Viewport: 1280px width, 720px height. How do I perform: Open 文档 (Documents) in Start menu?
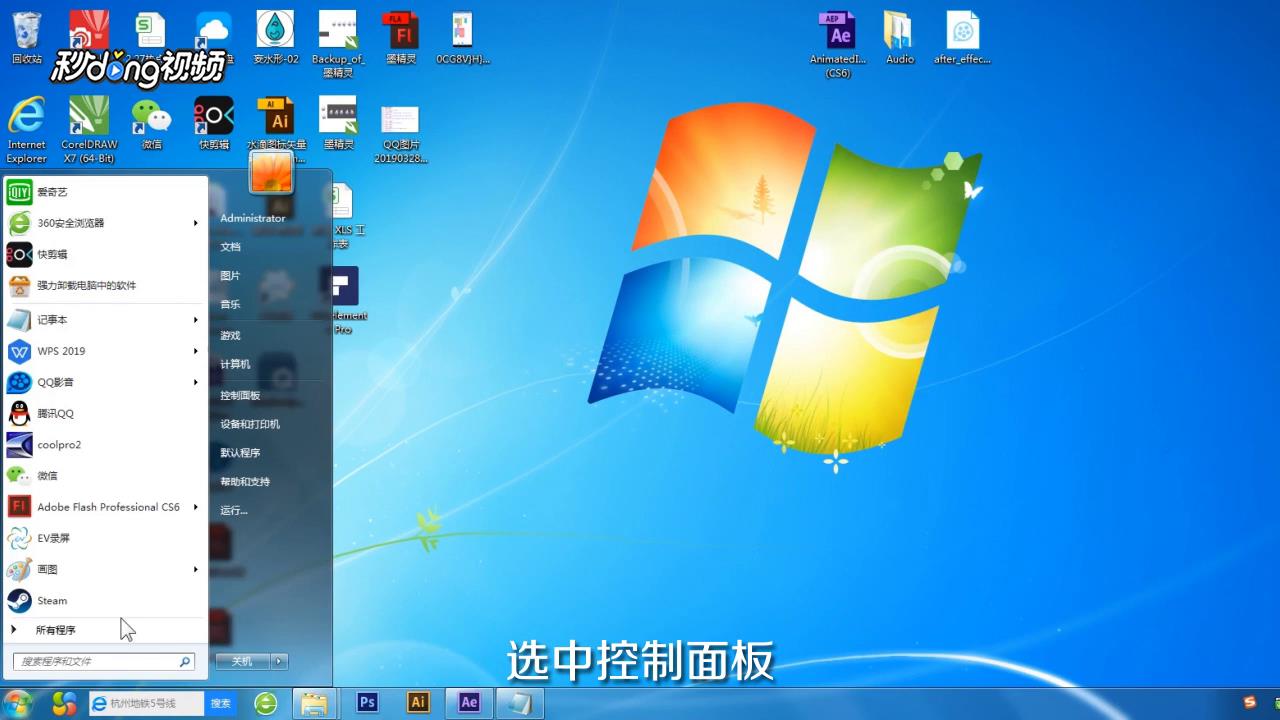[231, 247]
